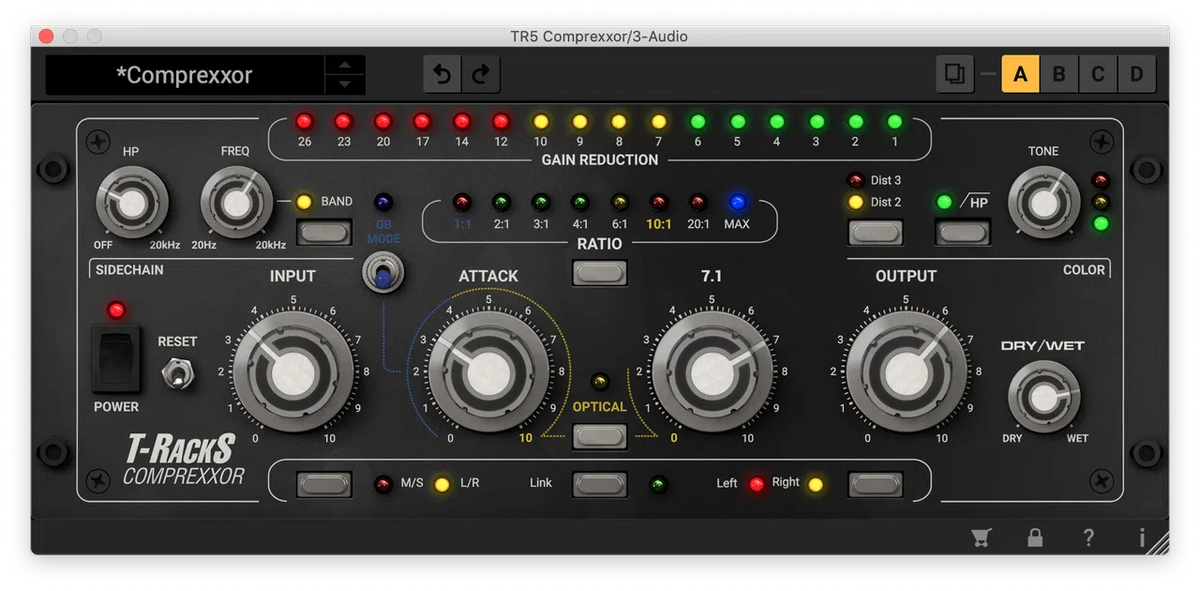Select snapshot D tab
This screenshot has width=1200, height=591.
click(1137, 73)
